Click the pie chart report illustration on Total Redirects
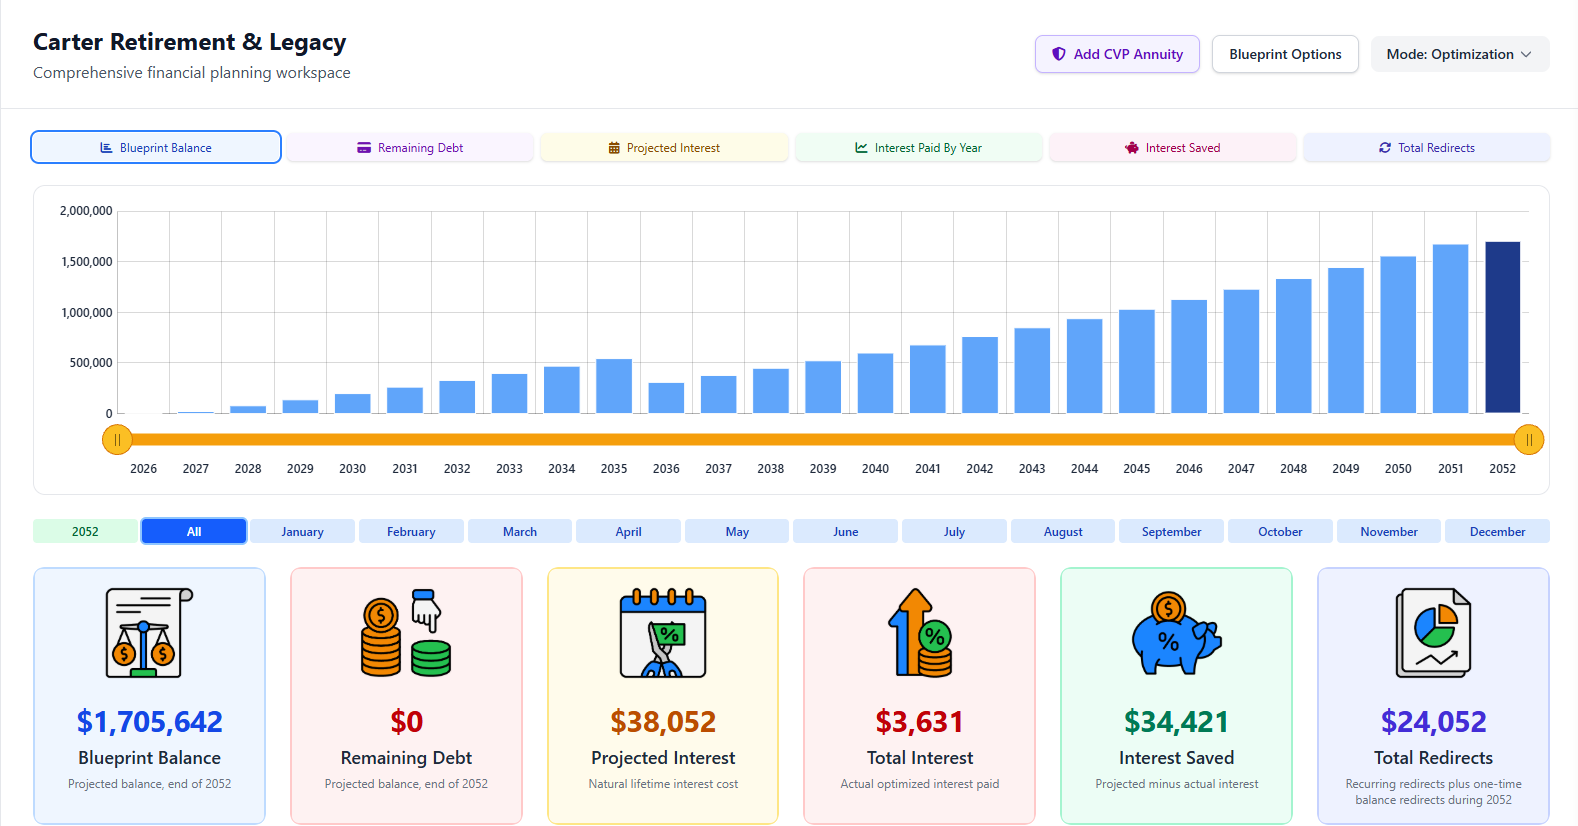 (x=1433, y=633)
